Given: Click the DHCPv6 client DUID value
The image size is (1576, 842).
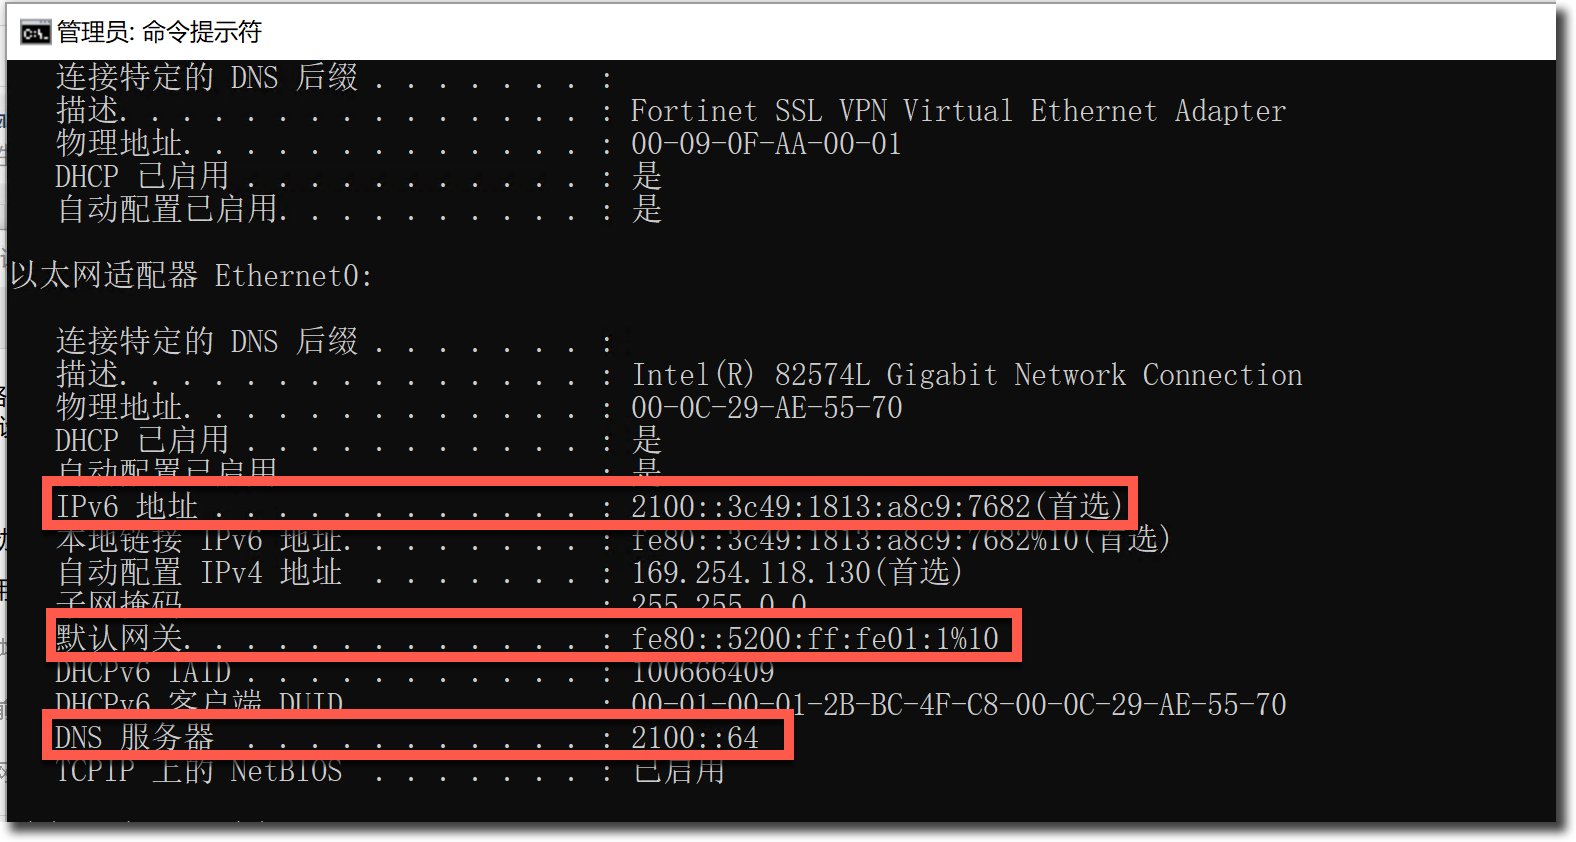Looking at the screenshot, I should click(x=958, y=705).
